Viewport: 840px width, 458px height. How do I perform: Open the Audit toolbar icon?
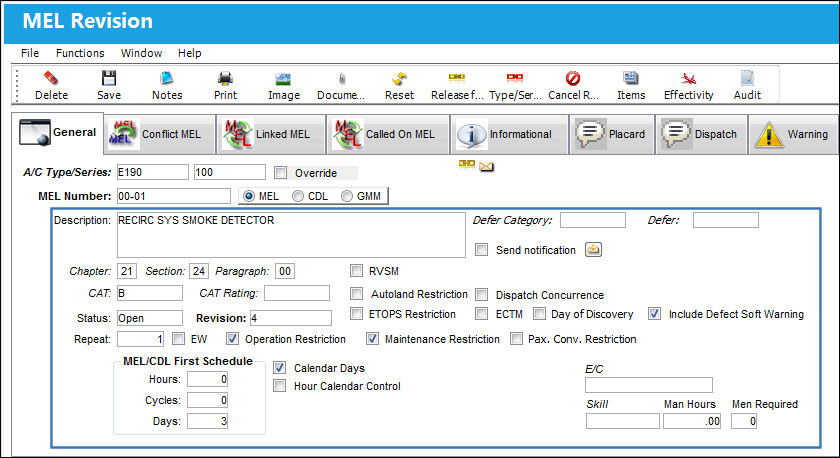click(x=747, y=79)
